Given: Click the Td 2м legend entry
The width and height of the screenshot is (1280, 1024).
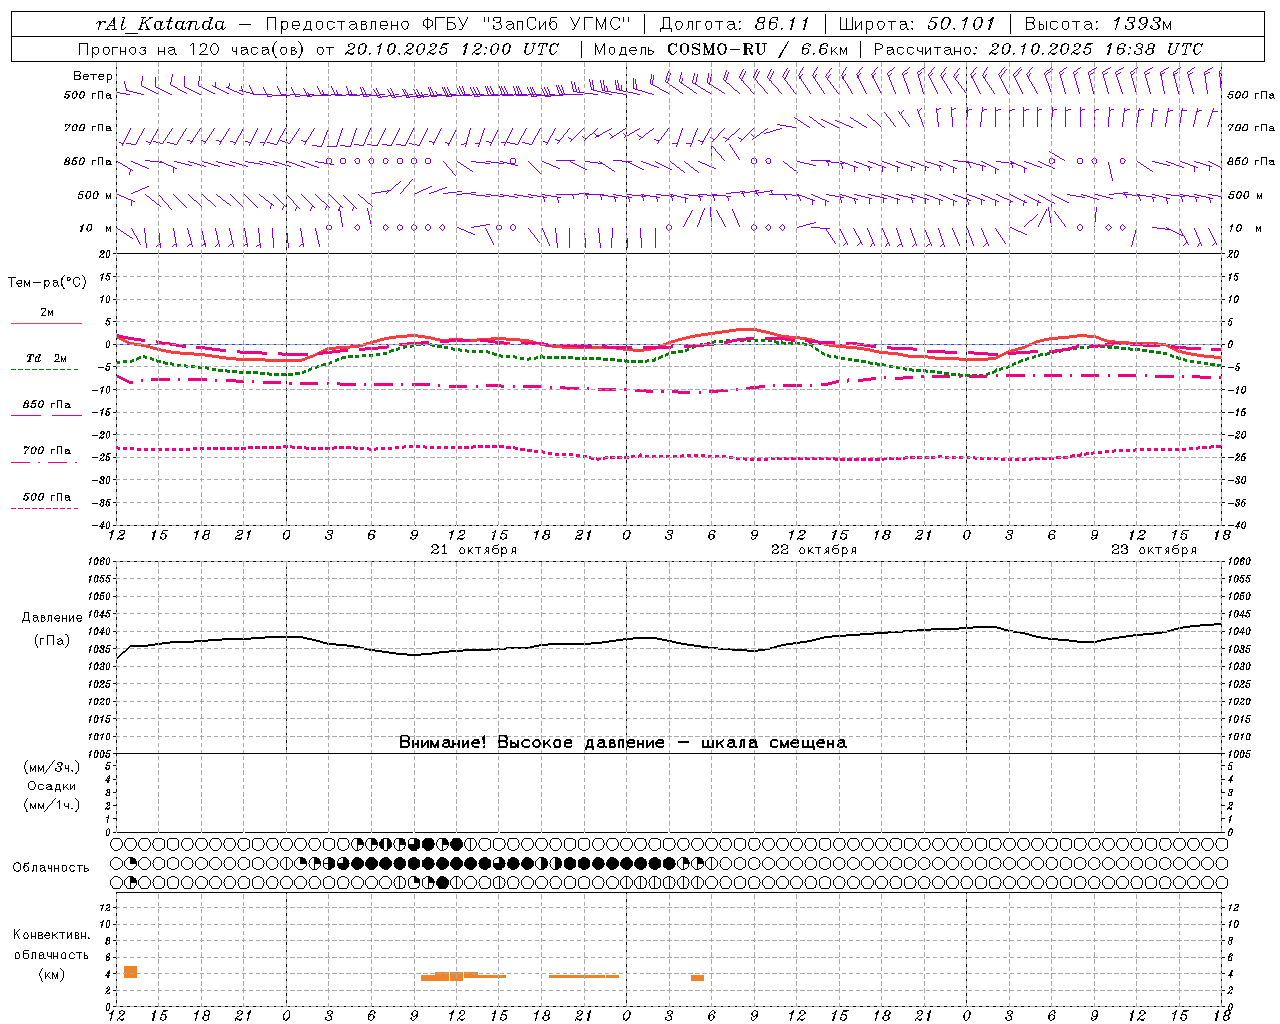Looking at the screenshot, I should pos(47,358).
